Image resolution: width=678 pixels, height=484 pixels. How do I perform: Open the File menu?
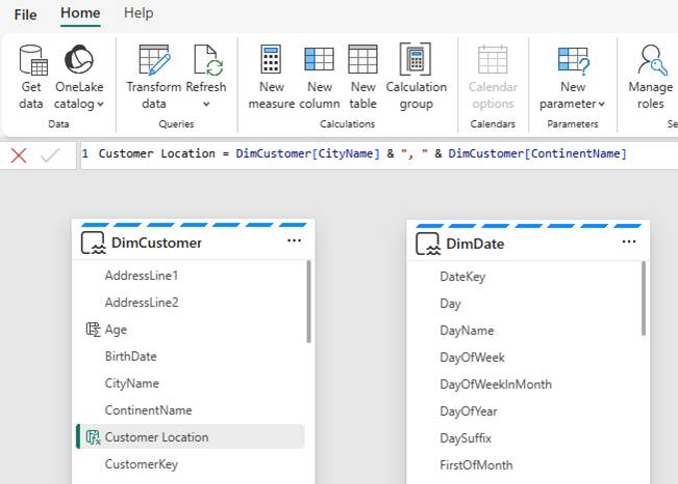(x=26, y=15)
